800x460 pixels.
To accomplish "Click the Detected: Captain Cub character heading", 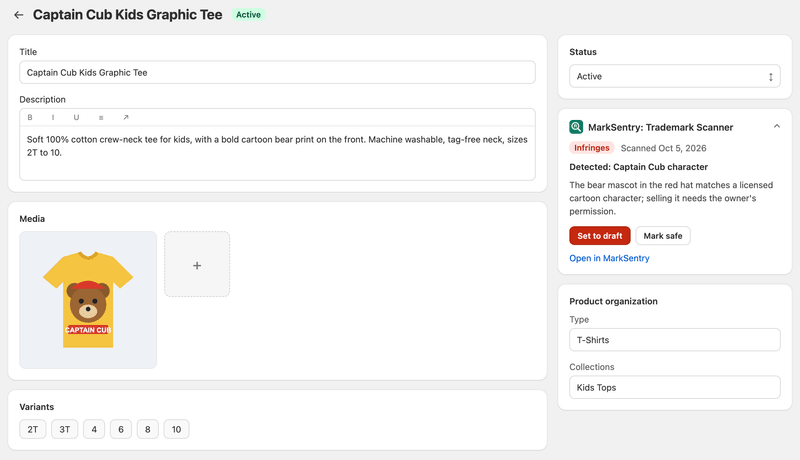I will click(638, 167).
